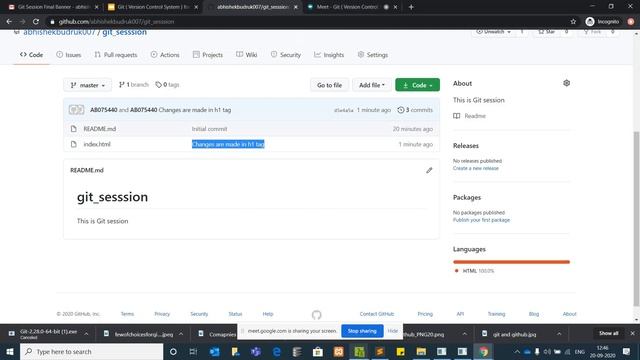The height and width of the screenshot is (360, 640).
Task: Open the Code tab
Action: (31, 55)
